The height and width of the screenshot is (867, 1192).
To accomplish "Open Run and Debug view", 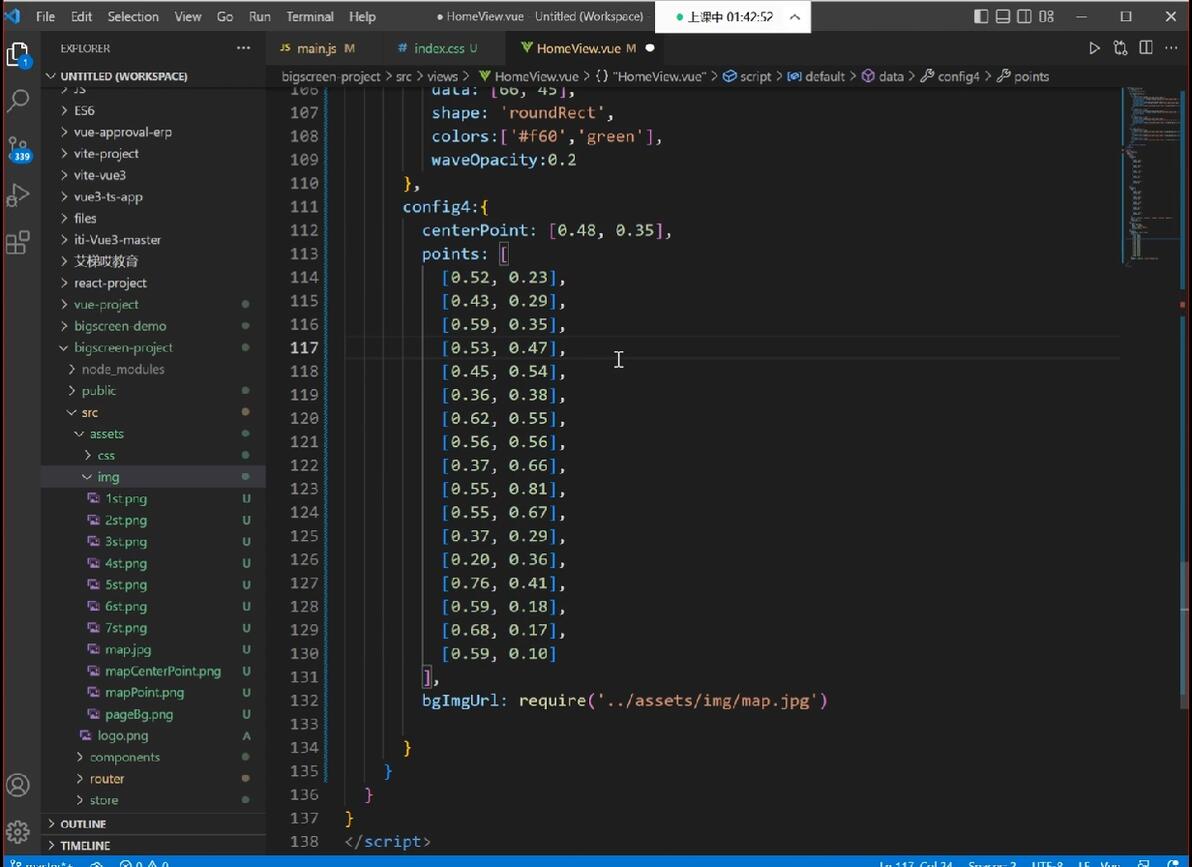I will point(18,195).
